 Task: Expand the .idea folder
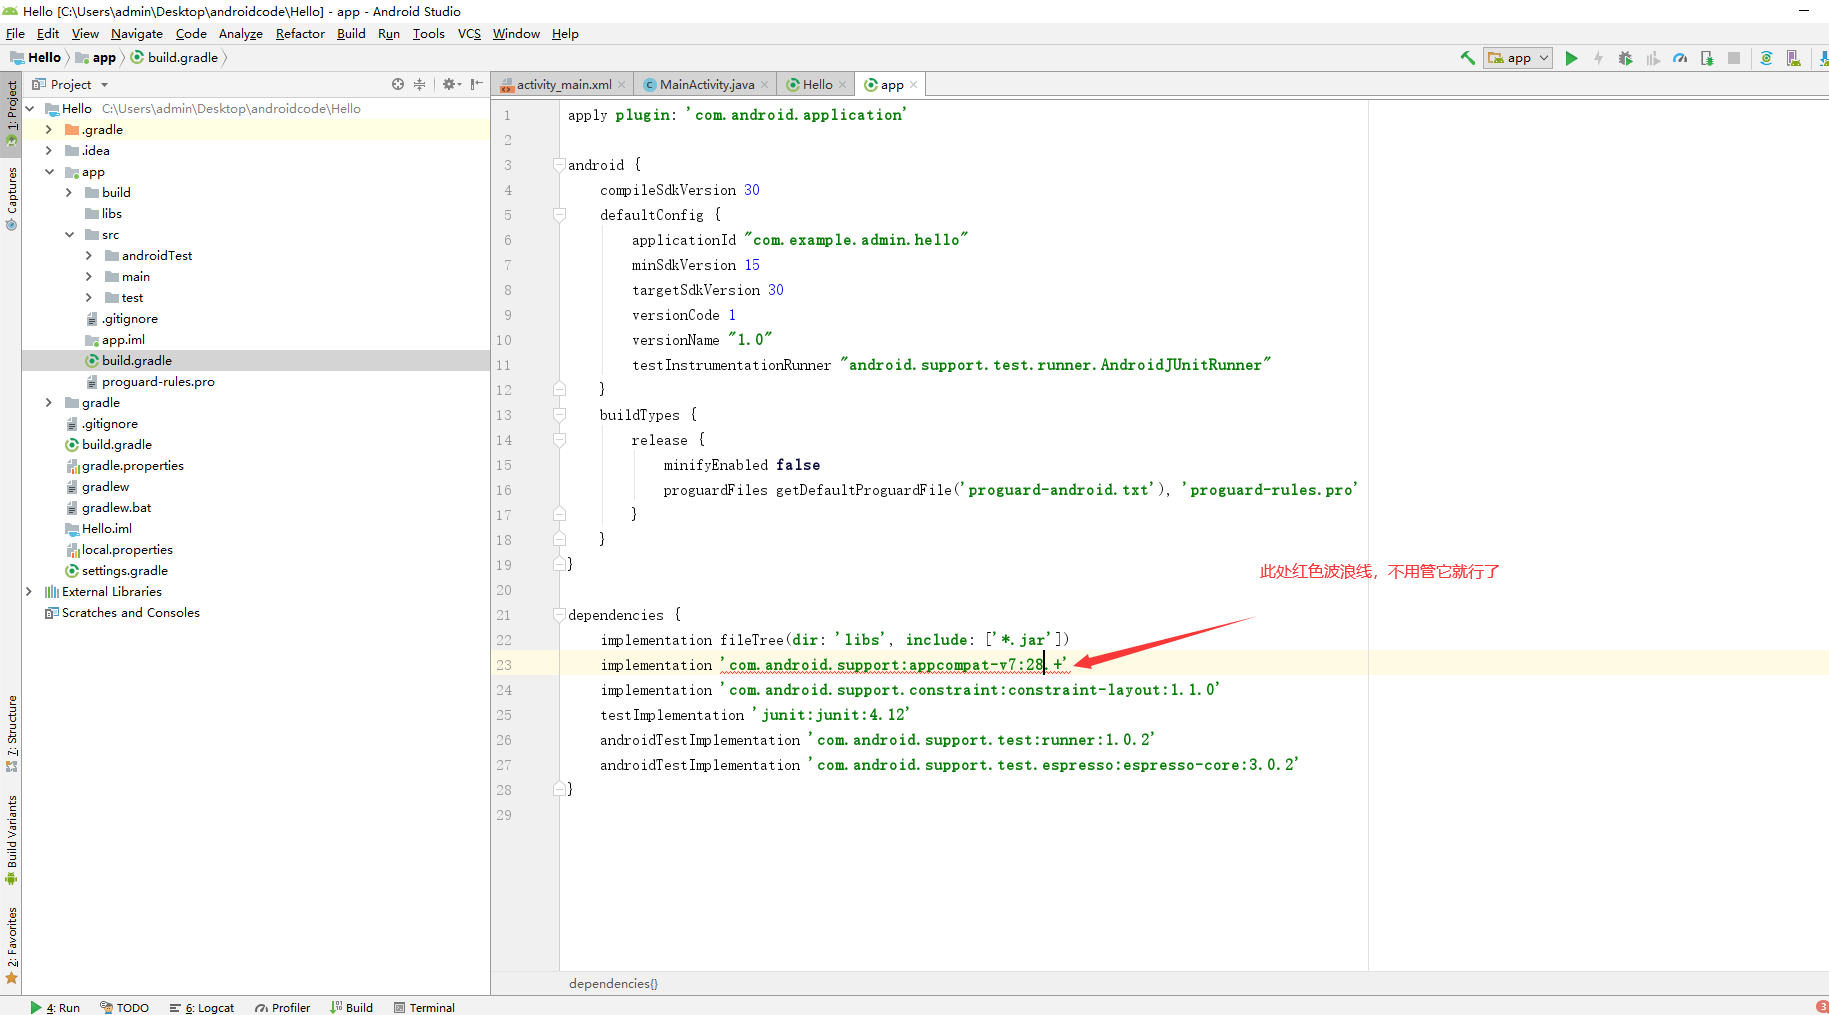[x=49, y=150]
